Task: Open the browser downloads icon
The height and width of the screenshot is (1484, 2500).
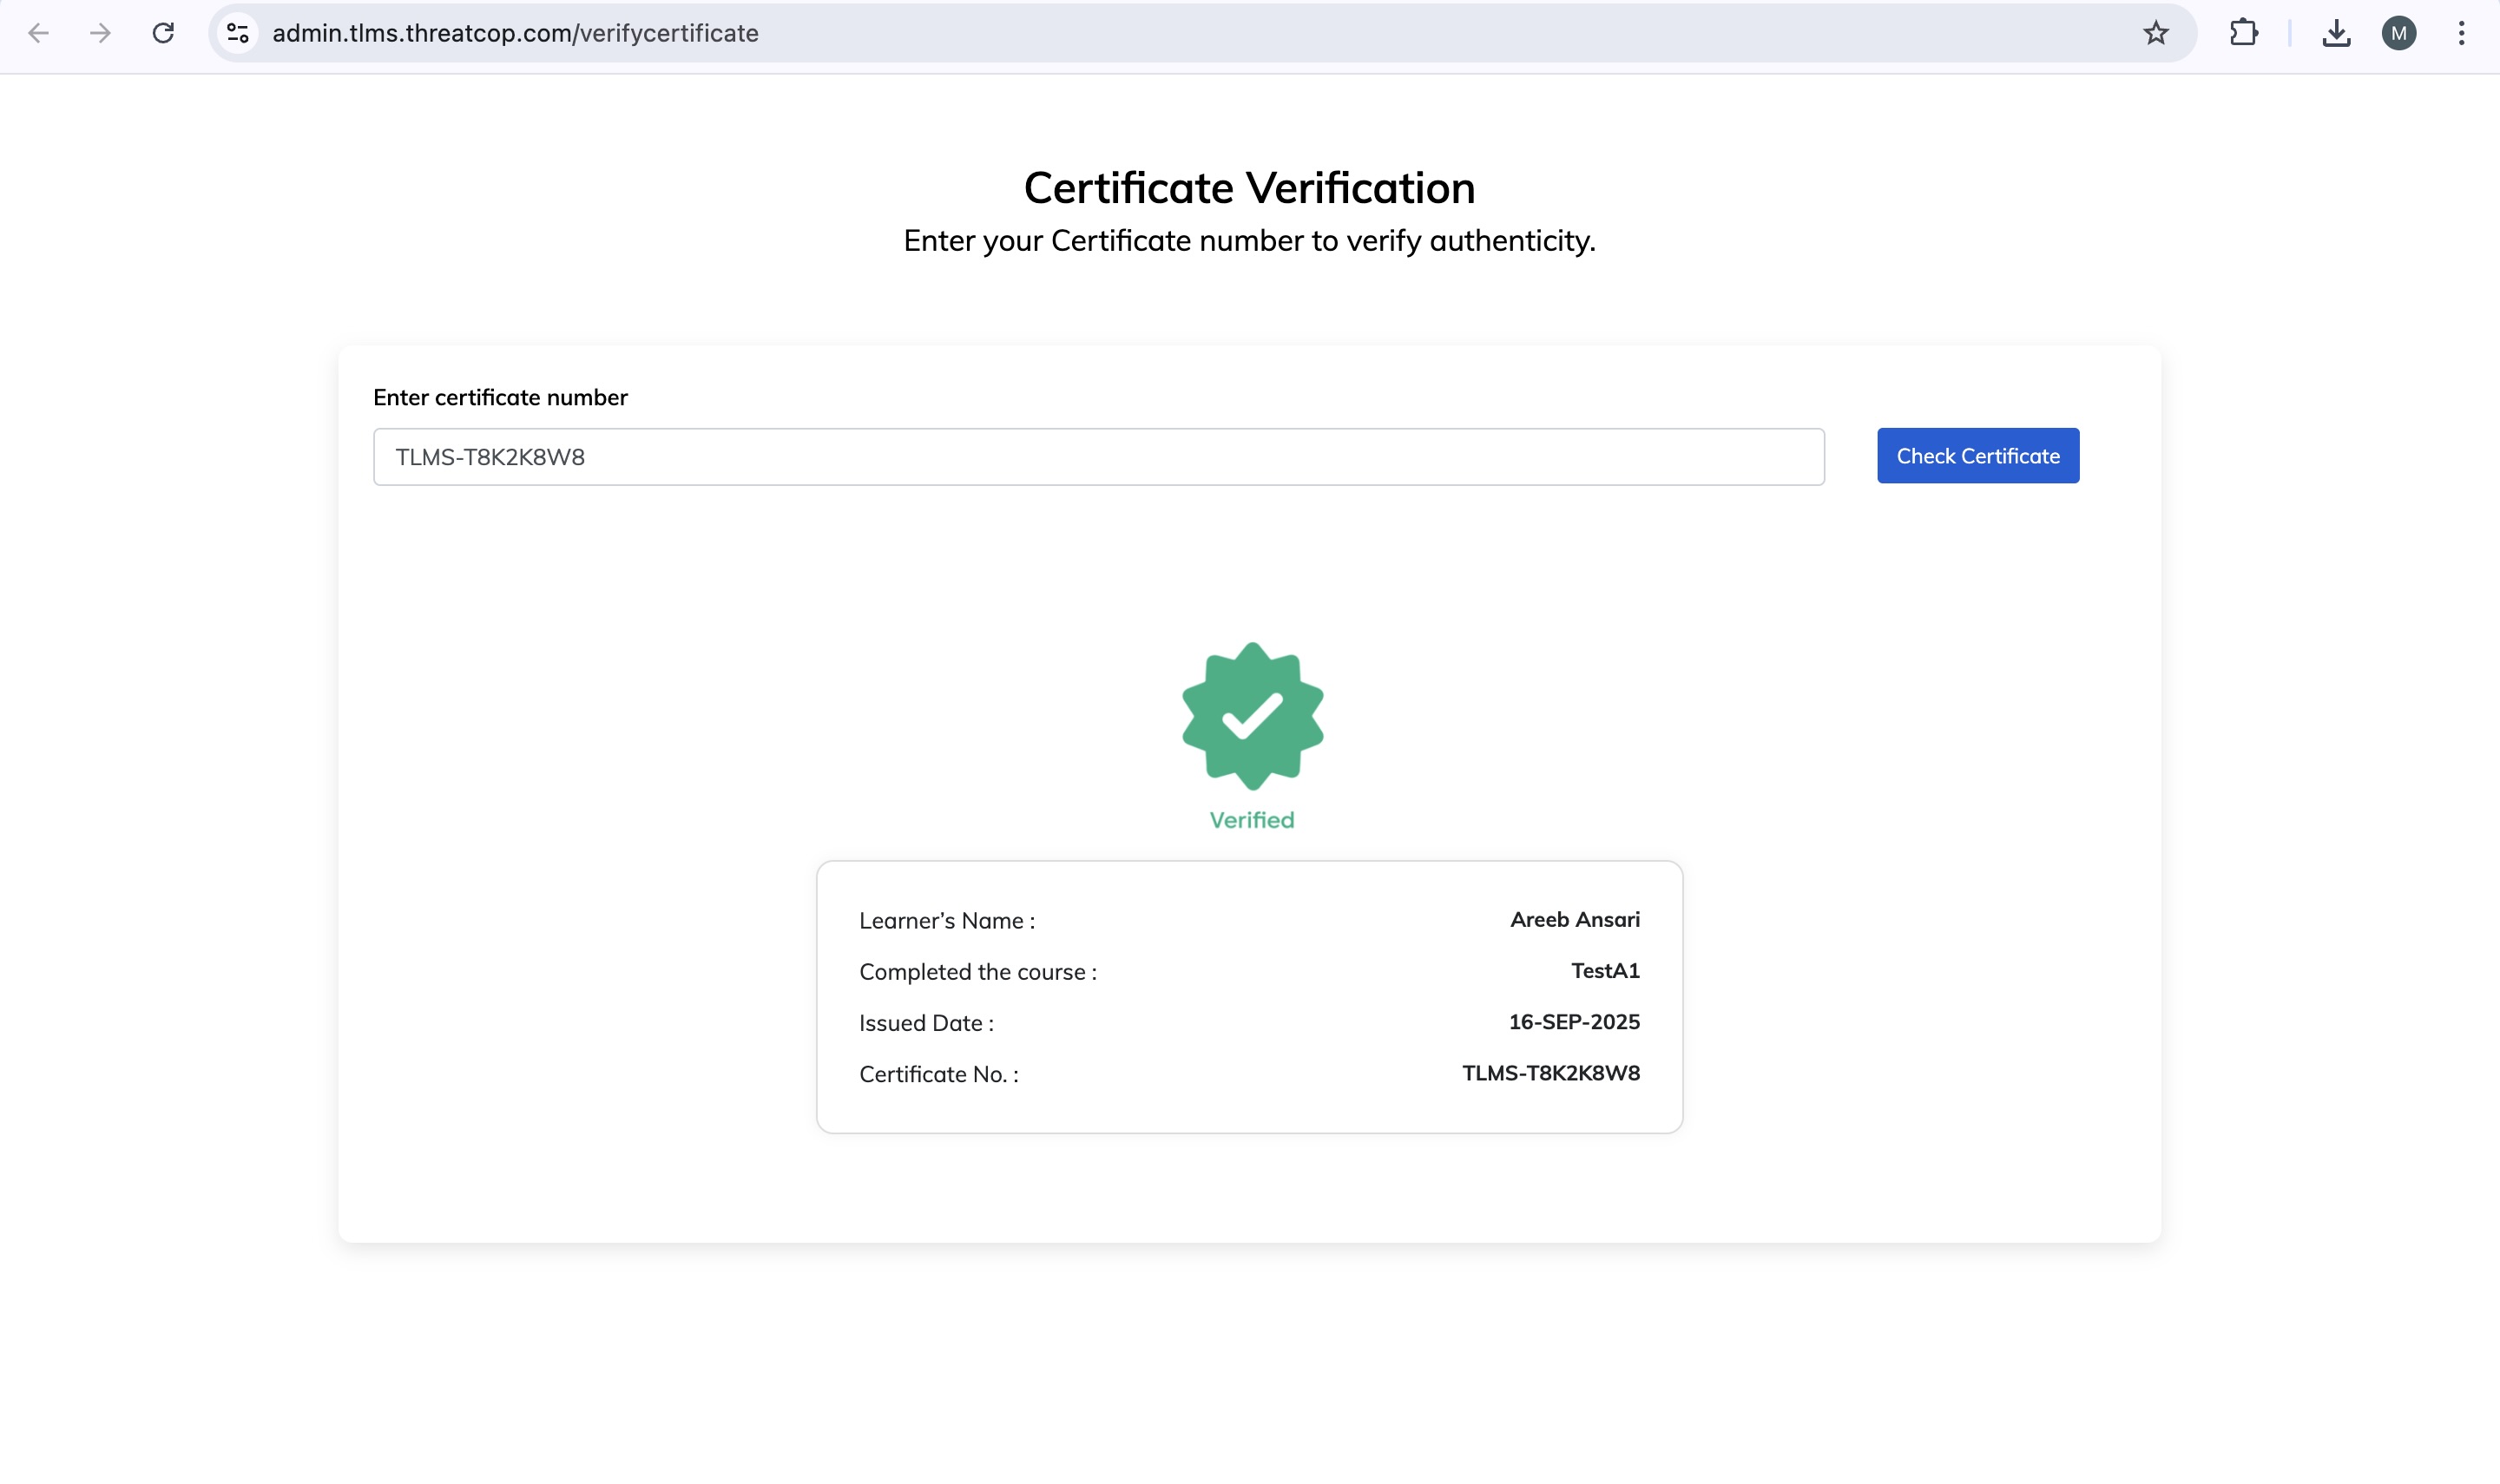Action: coord(2336,33)
